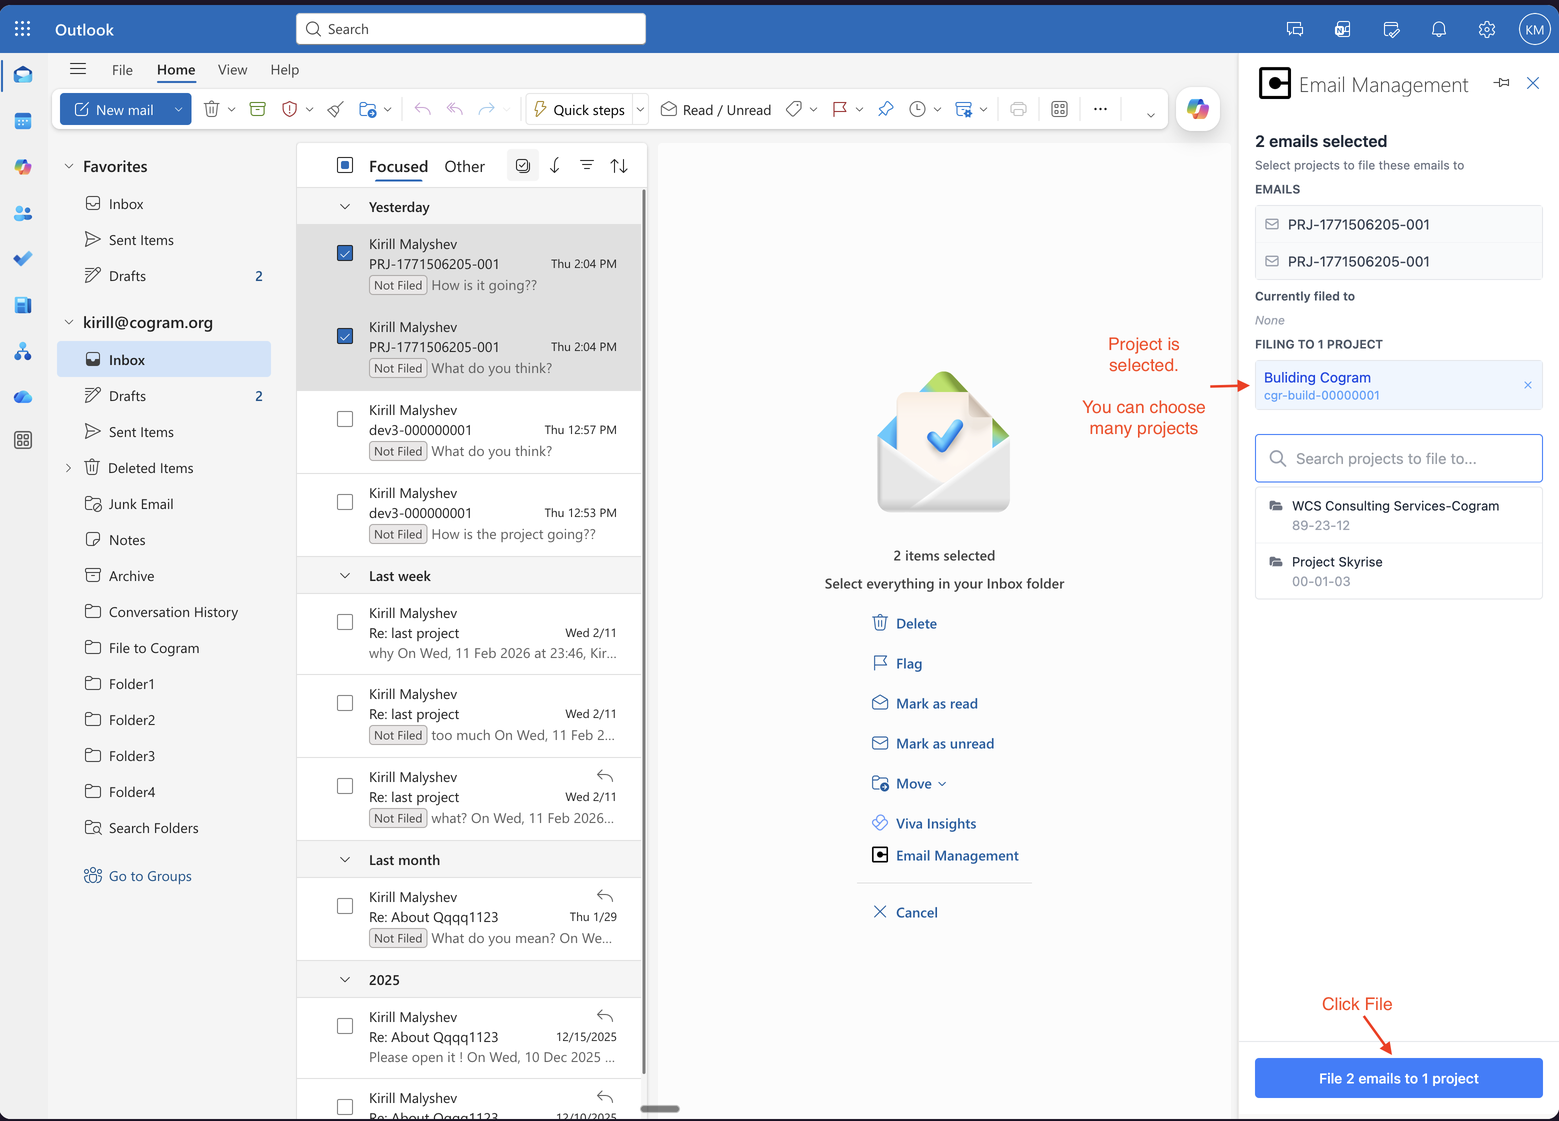Uncheck the selected 'What do you think?' PRJ email
Image resolution: width=1559 pixels, height=1121 pixels.
tap(345, 336)
